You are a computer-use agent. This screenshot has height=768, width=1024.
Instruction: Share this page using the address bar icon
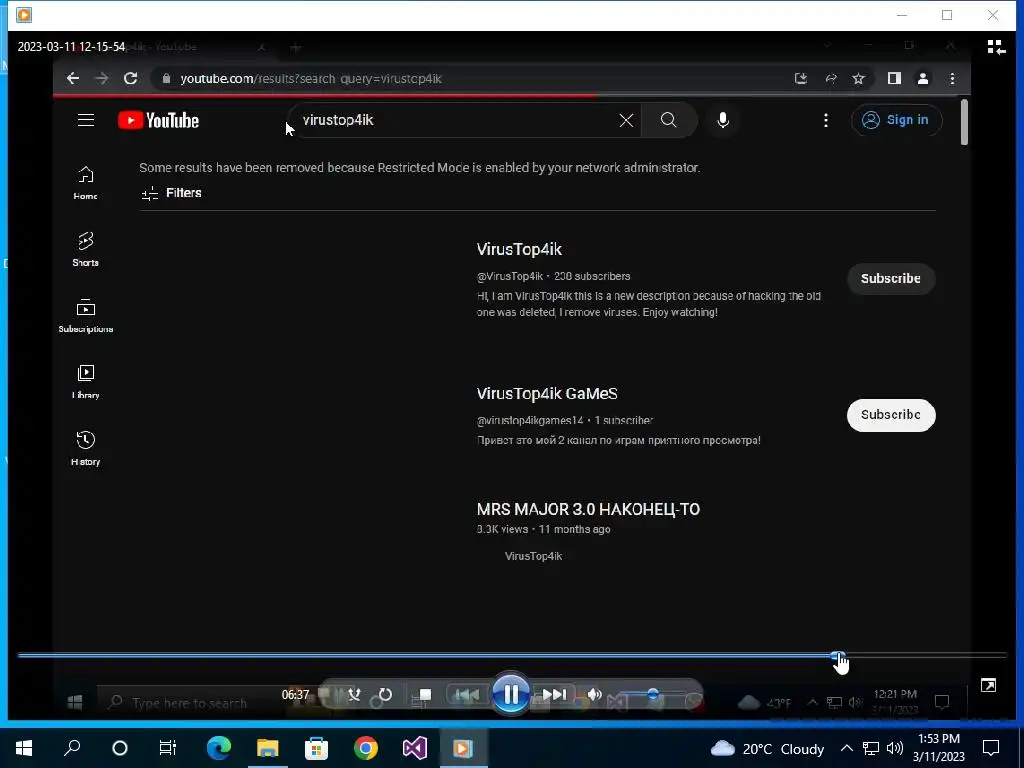point(830,78)
